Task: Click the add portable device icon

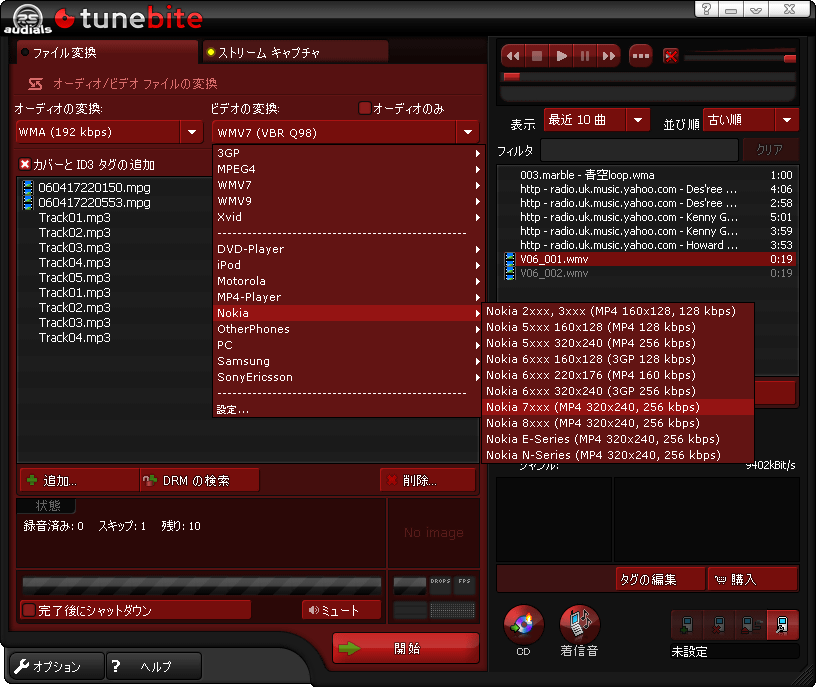Action: 687,625
